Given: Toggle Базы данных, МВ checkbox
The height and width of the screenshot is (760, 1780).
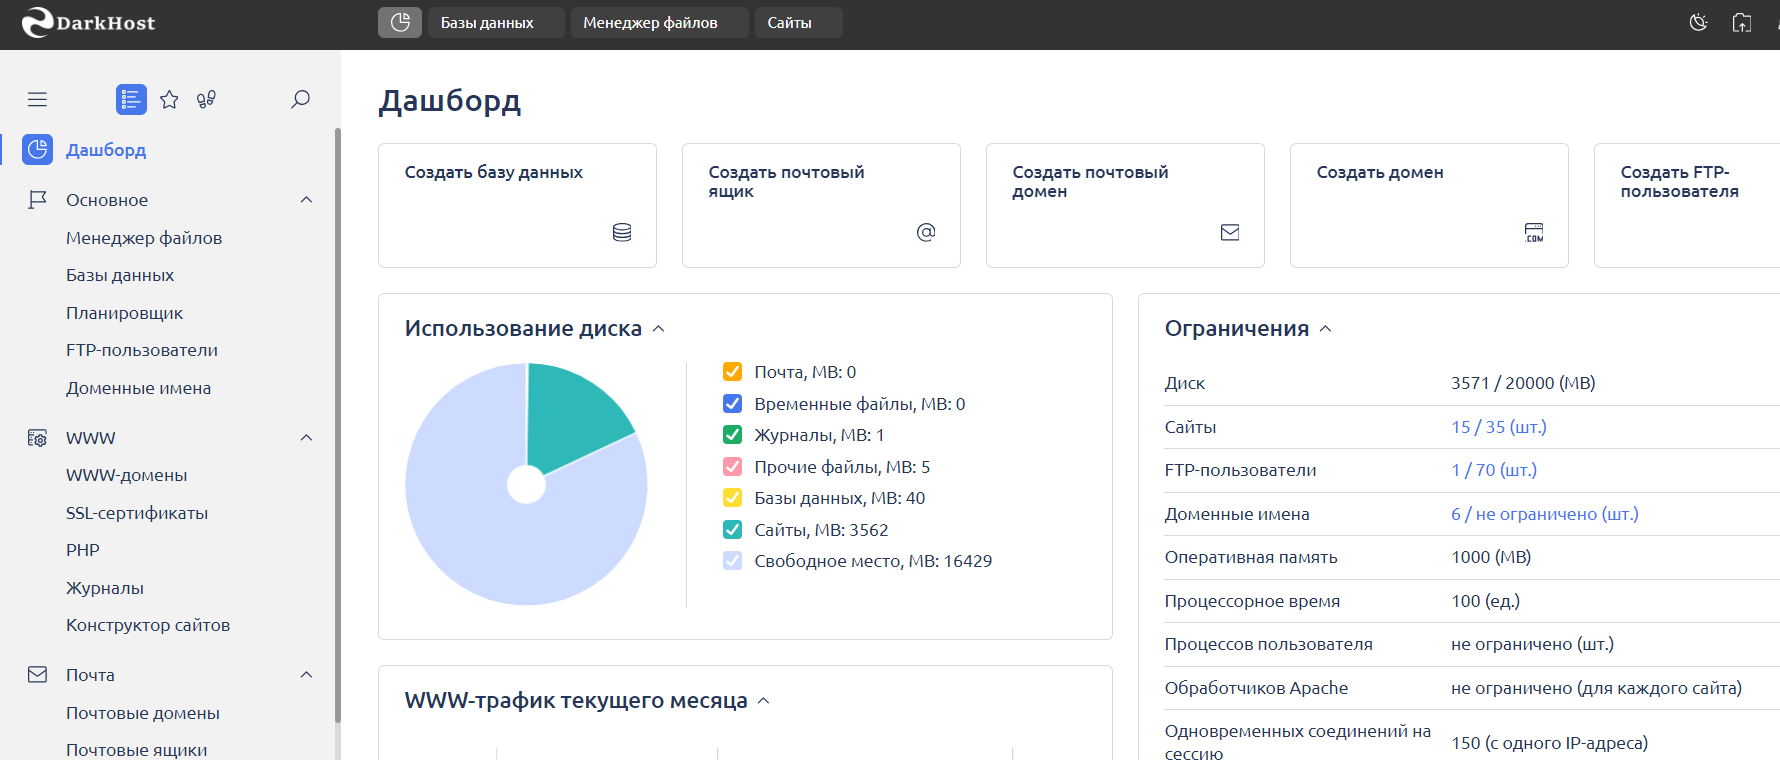Looking at the screenshot, I should 732,498.
